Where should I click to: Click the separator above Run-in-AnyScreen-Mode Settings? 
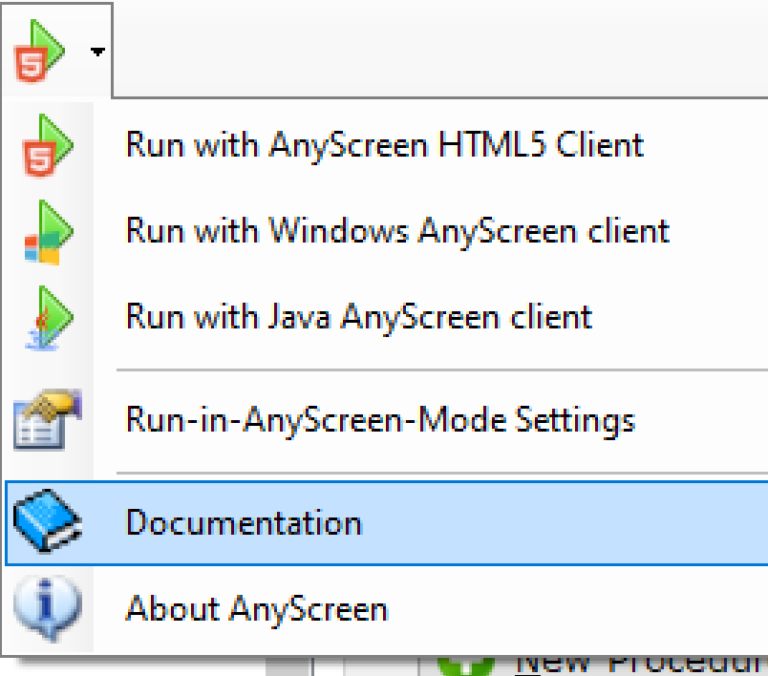point(440,370)
